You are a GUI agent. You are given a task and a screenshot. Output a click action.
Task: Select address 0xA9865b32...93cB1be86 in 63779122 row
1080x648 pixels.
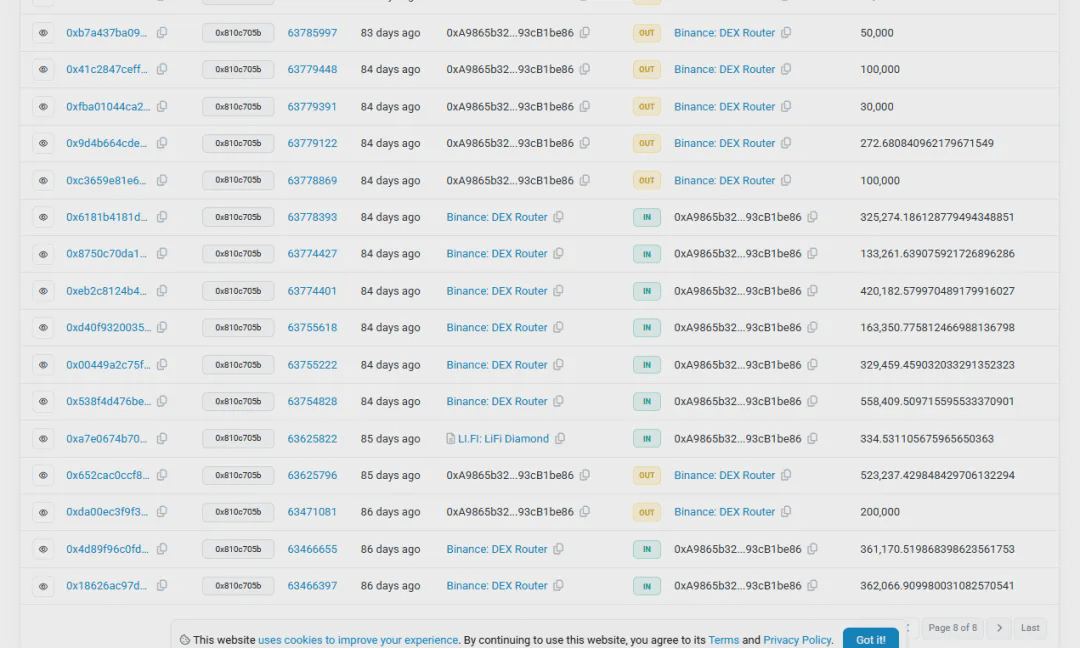[x=510, y=143]
